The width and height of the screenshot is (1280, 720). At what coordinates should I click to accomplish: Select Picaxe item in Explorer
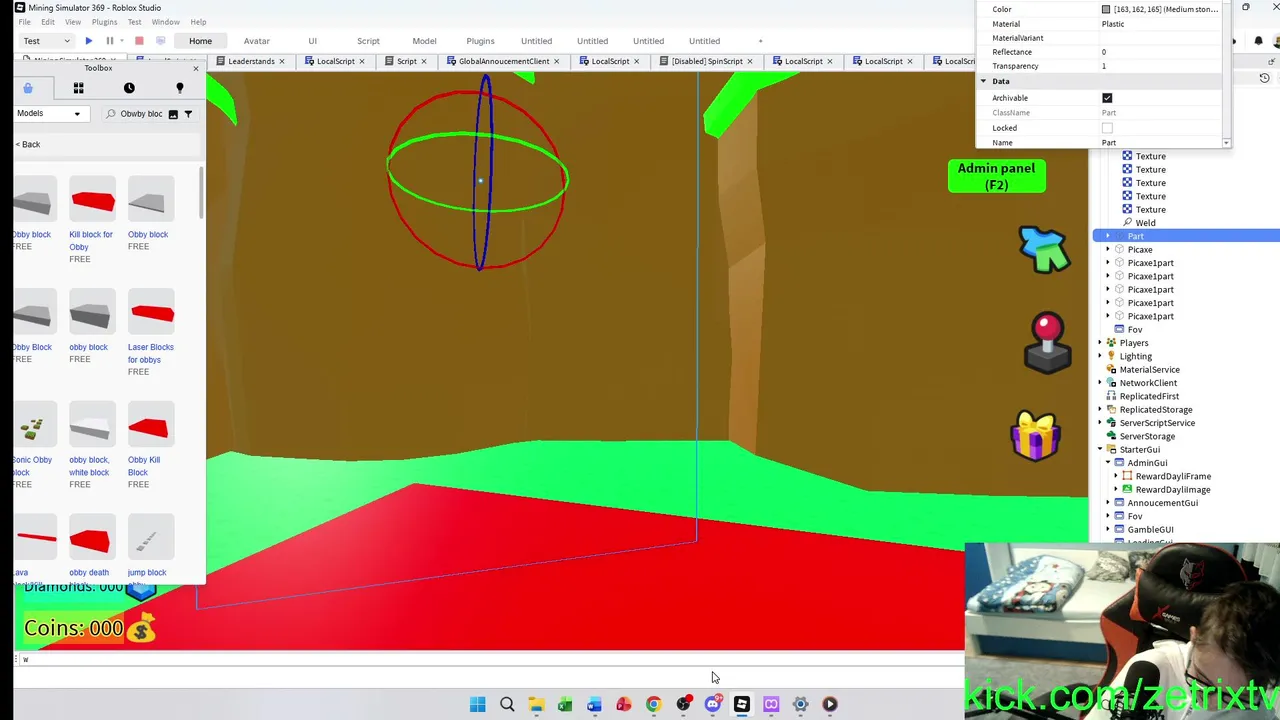(1139, 250)
